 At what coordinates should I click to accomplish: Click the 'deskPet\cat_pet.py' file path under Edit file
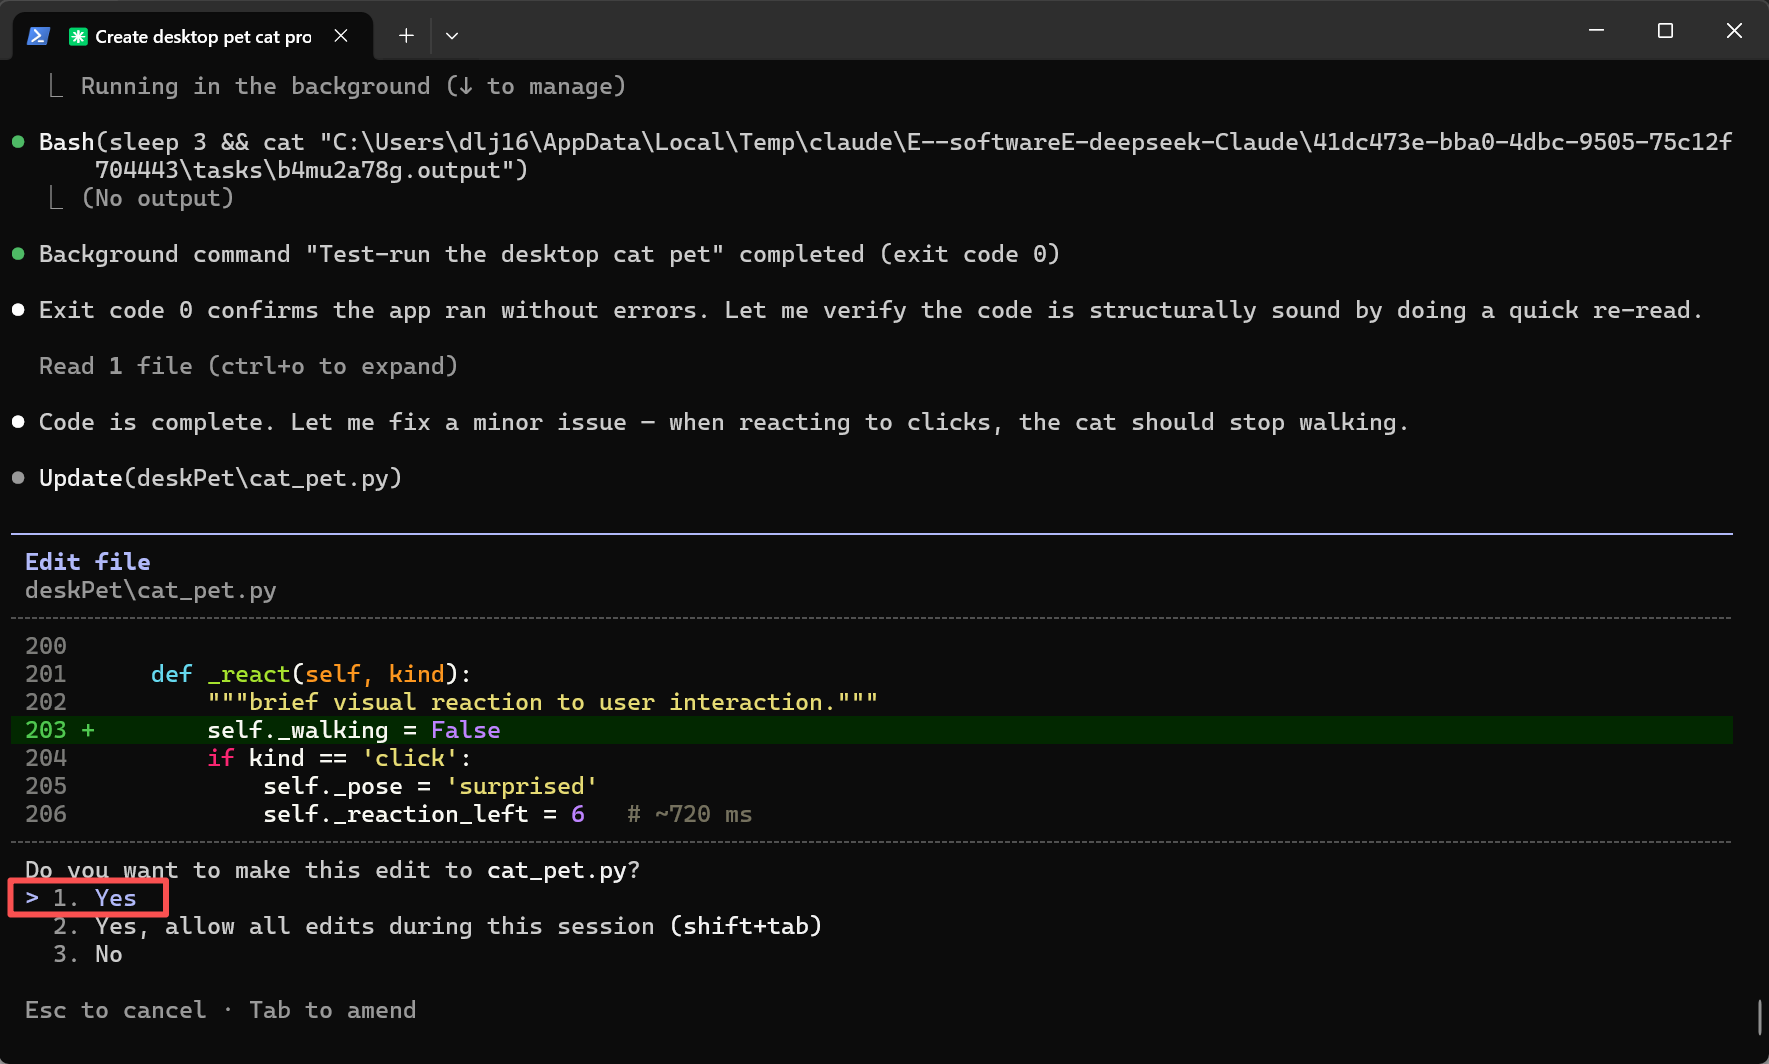click(x=151, y=590)
